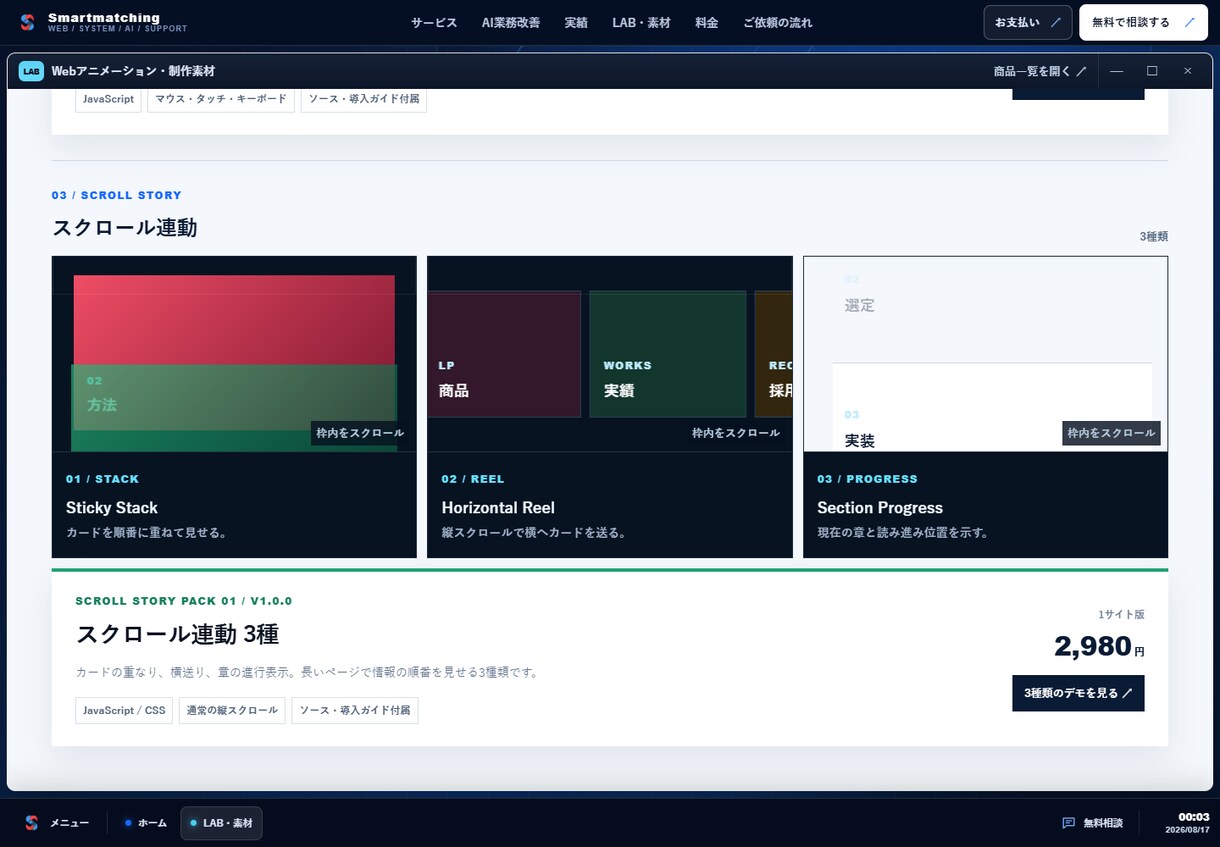Click the JavaScript tag in the upper card

pyautogui.click(x=109, y=99)
